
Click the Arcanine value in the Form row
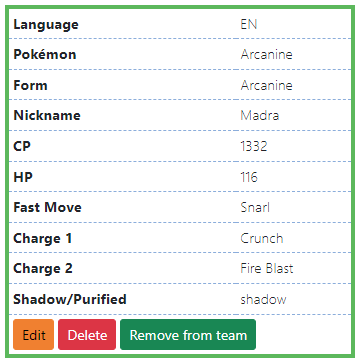pos(266,85)
